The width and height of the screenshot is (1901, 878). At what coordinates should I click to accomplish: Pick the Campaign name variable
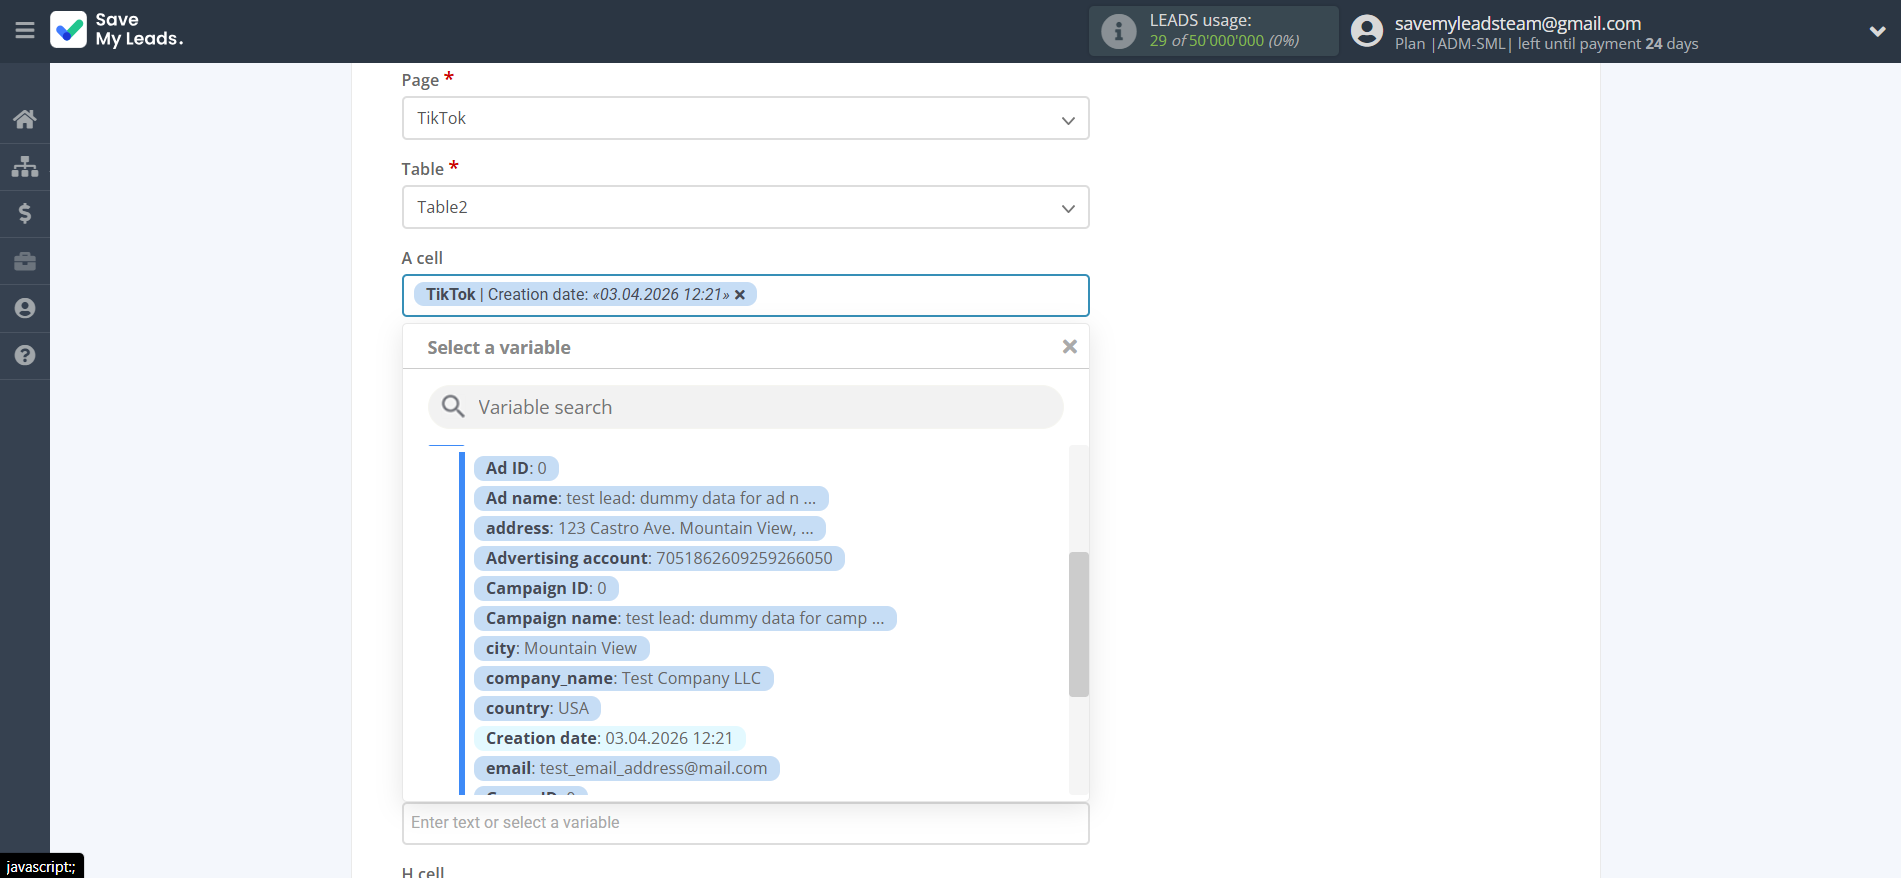pyautogui.click(x=684, y=618)
